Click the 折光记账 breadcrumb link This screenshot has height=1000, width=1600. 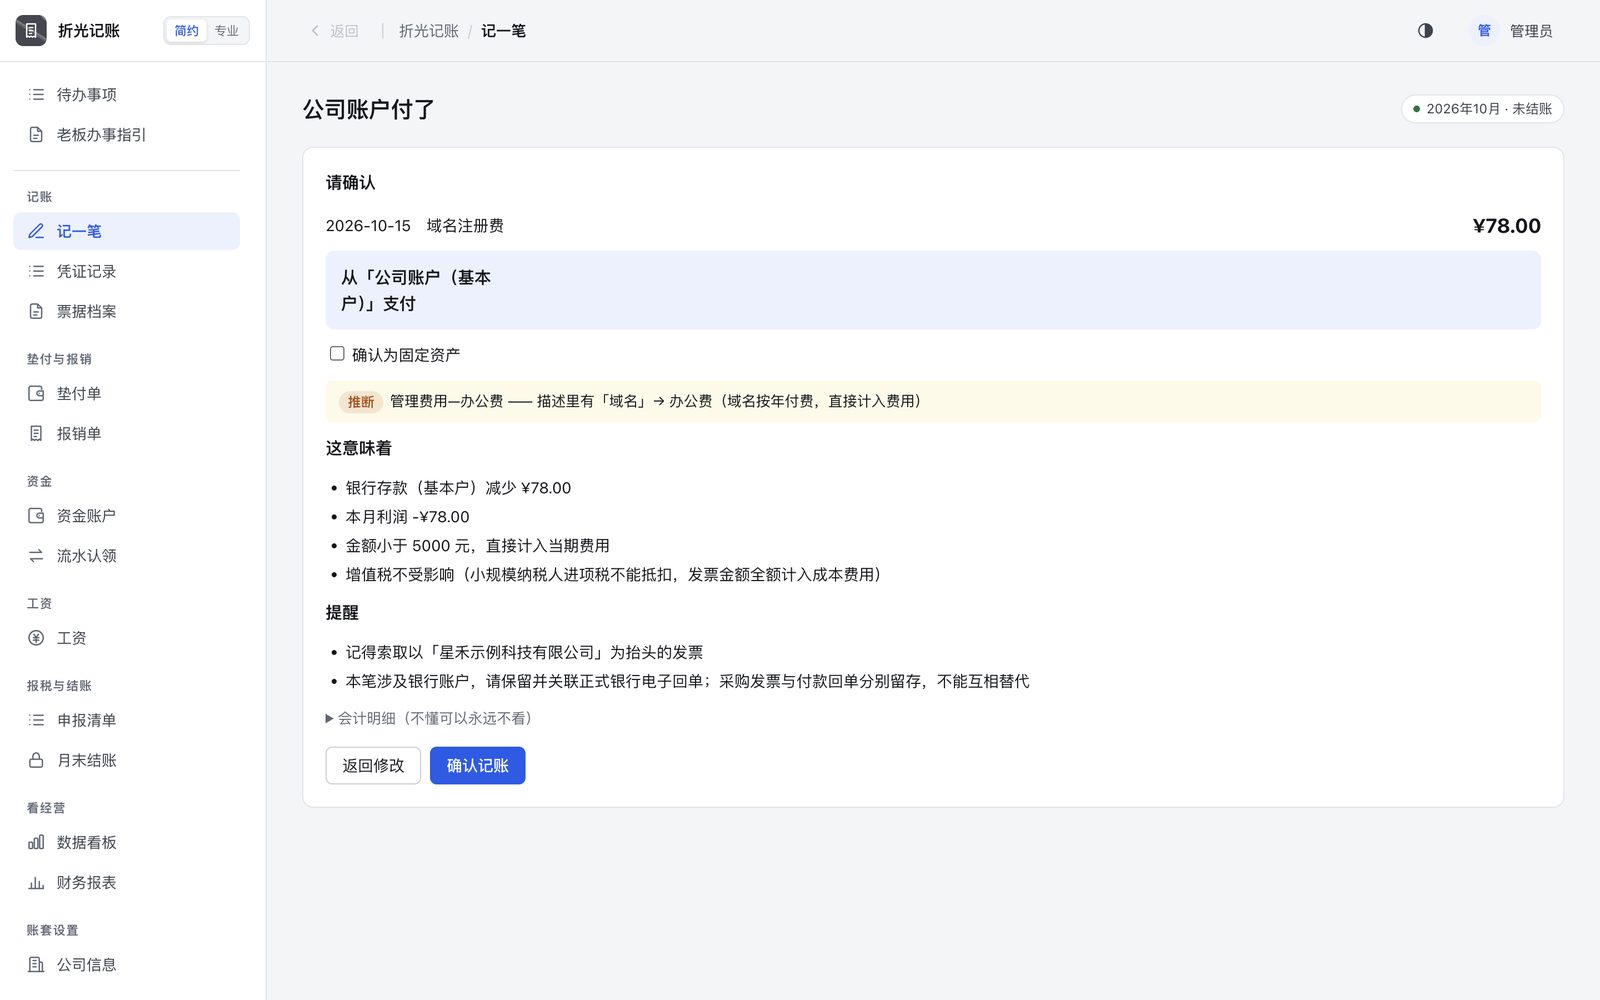pyautogui.click(x=428, y=31)
